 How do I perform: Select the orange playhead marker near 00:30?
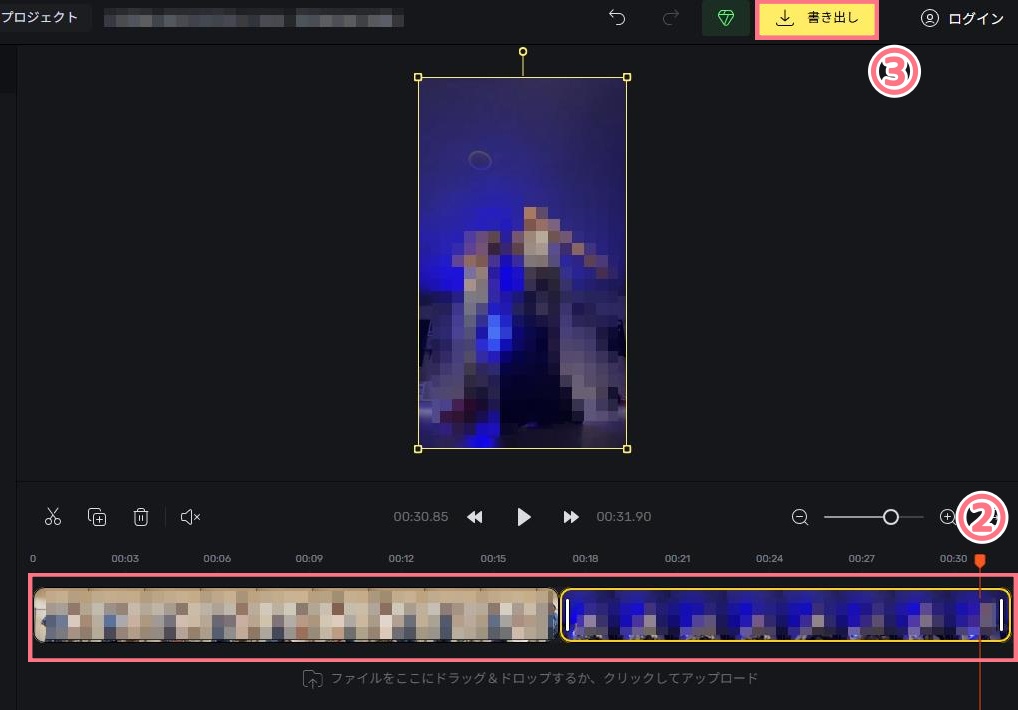coord(980,562)
